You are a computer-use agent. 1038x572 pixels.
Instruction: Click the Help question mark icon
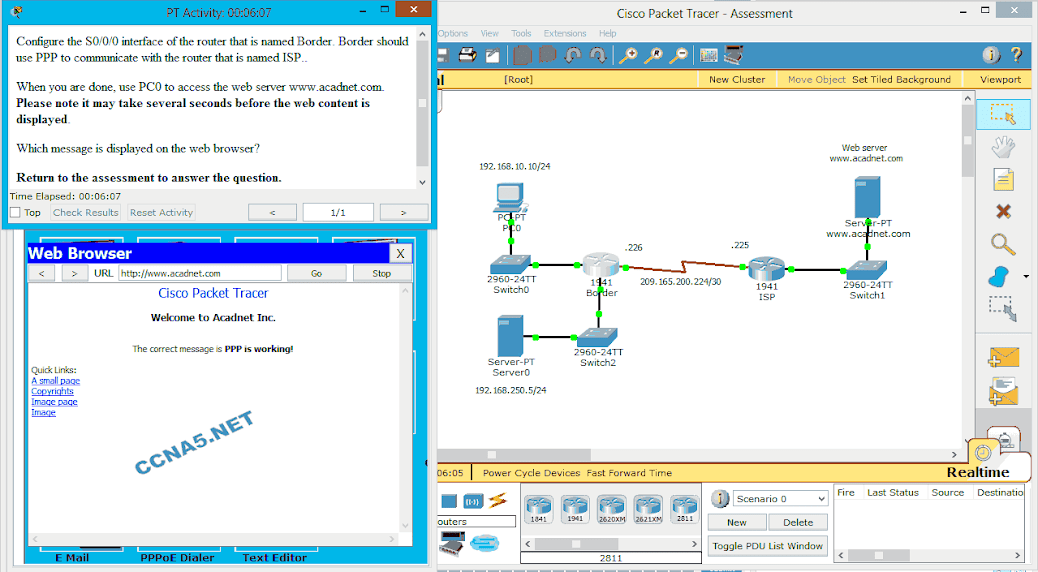pos(1016,55)
